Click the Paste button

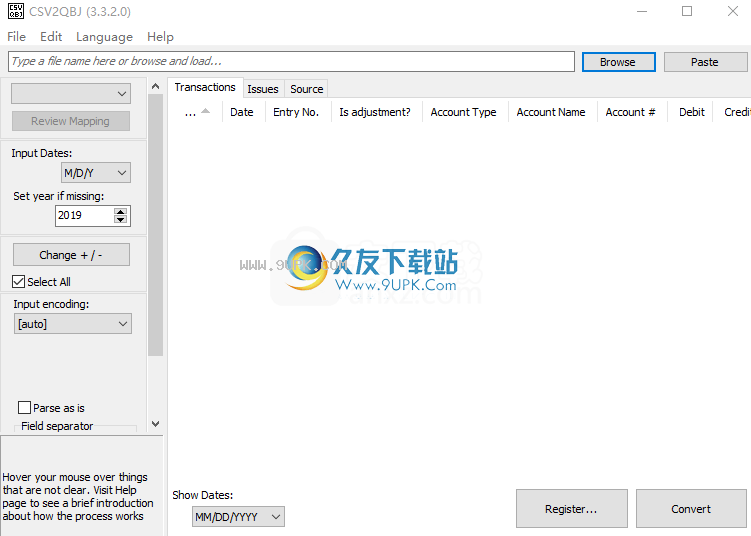(x=705, y=62)
